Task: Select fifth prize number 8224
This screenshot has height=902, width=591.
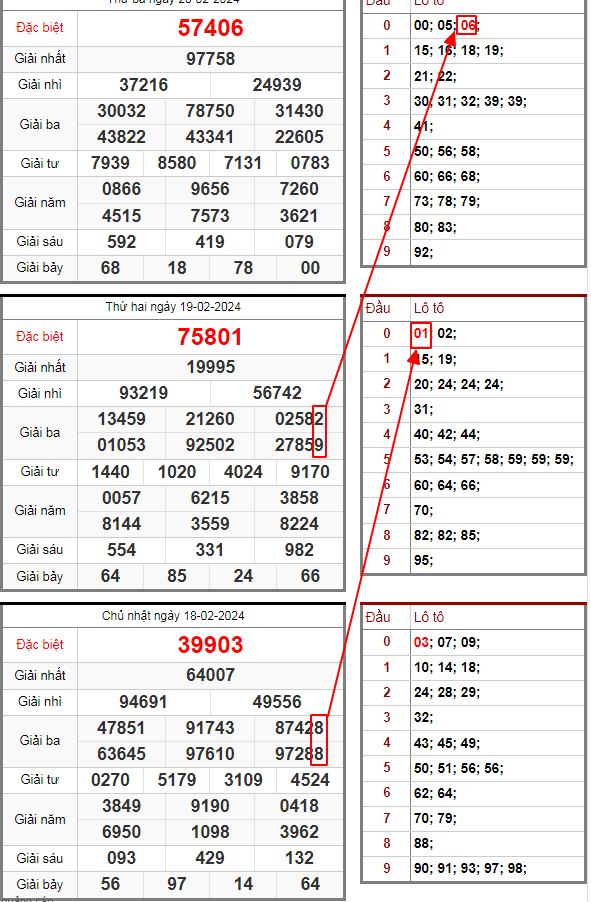Action: [299, 524]
